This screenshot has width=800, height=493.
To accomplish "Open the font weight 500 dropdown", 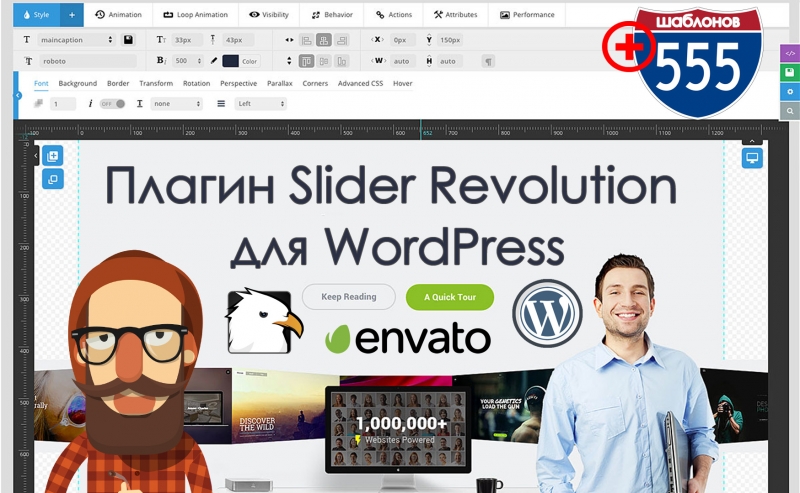I will coord(188,61).
